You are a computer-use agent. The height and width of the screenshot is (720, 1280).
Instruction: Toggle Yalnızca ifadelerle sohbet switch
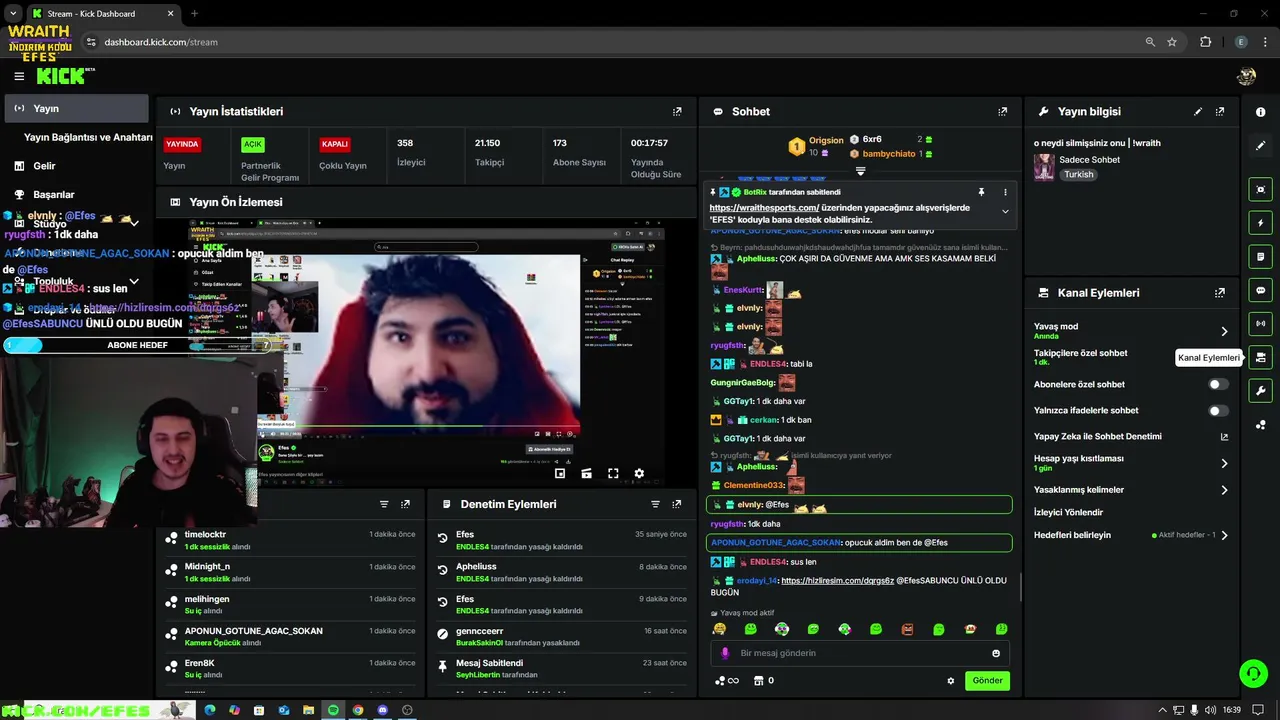(1218, 410)
